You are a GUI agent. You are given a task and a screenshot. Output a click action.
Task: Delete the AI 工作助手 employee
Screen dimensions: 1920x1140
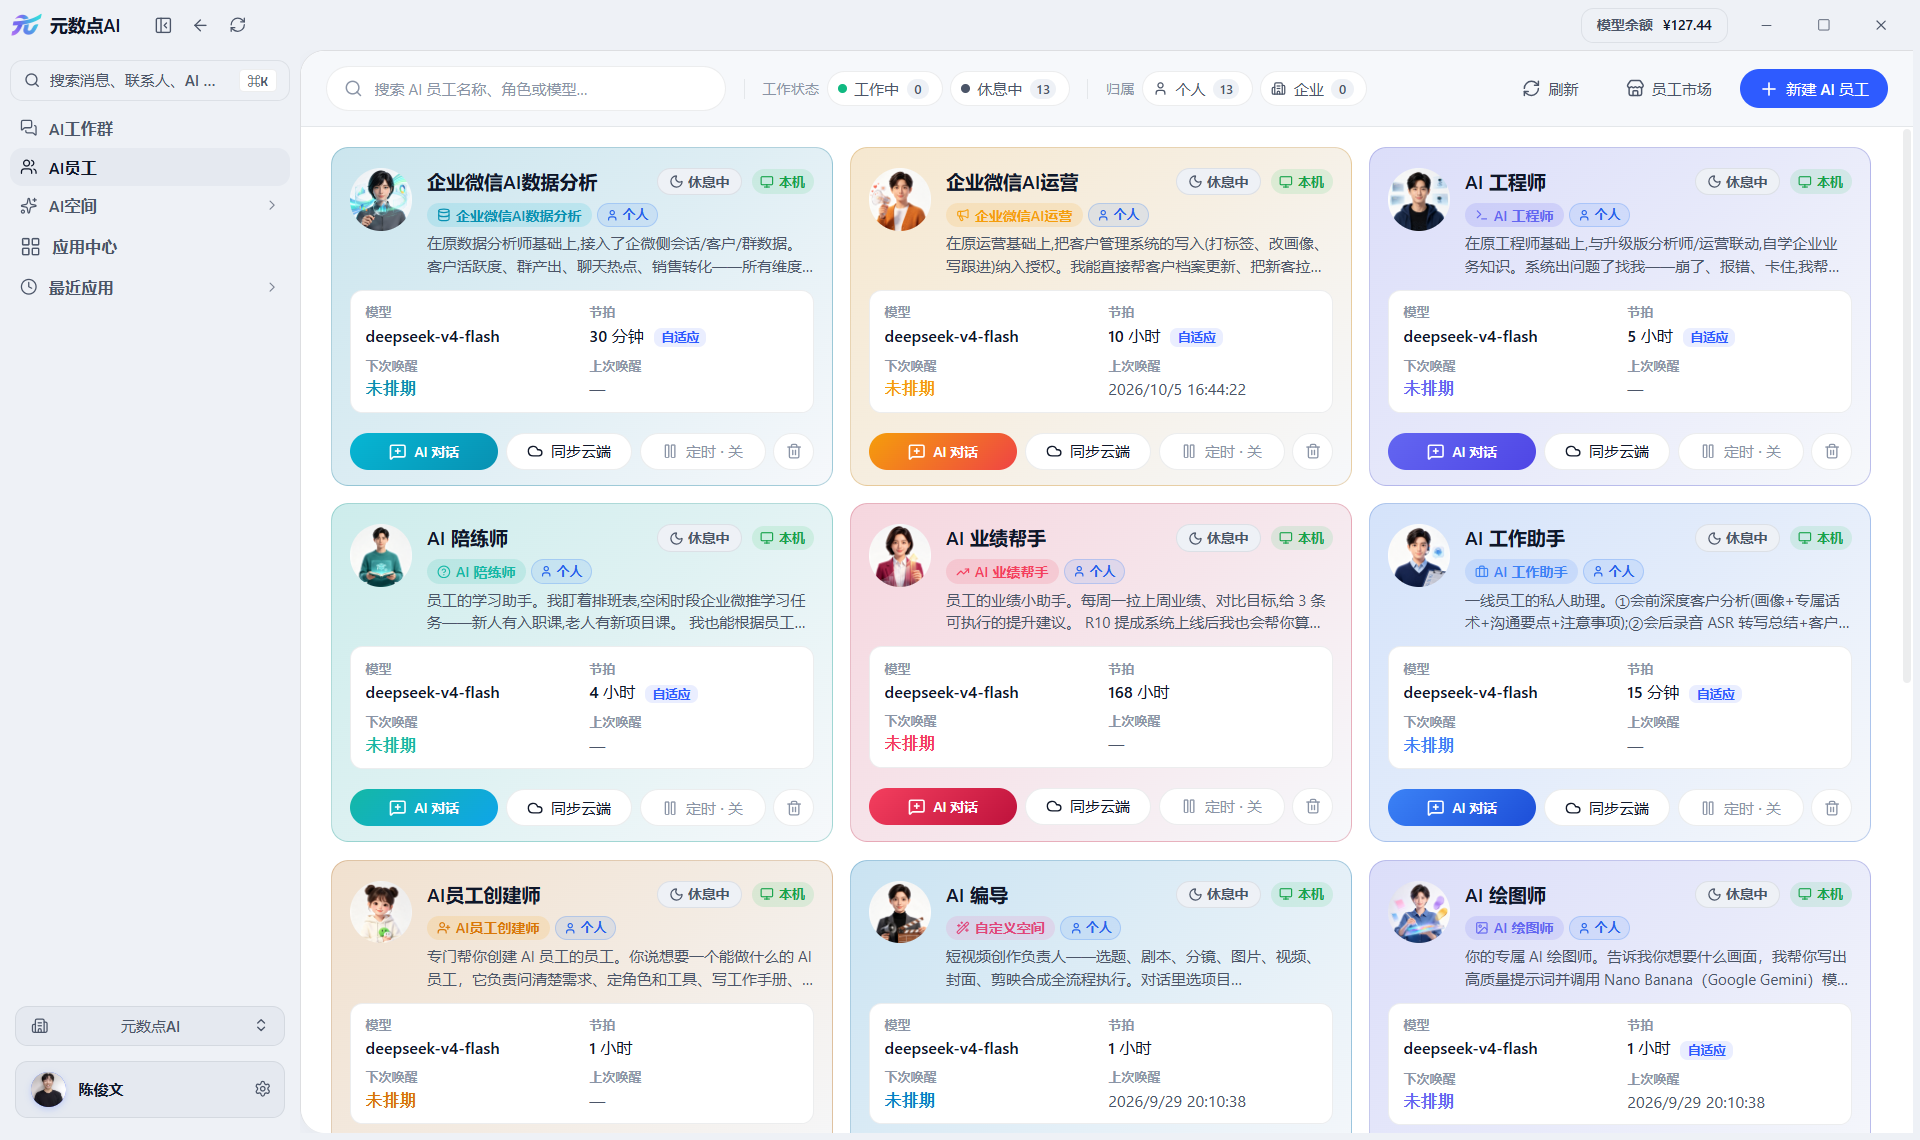click(x=1832, y=808)
